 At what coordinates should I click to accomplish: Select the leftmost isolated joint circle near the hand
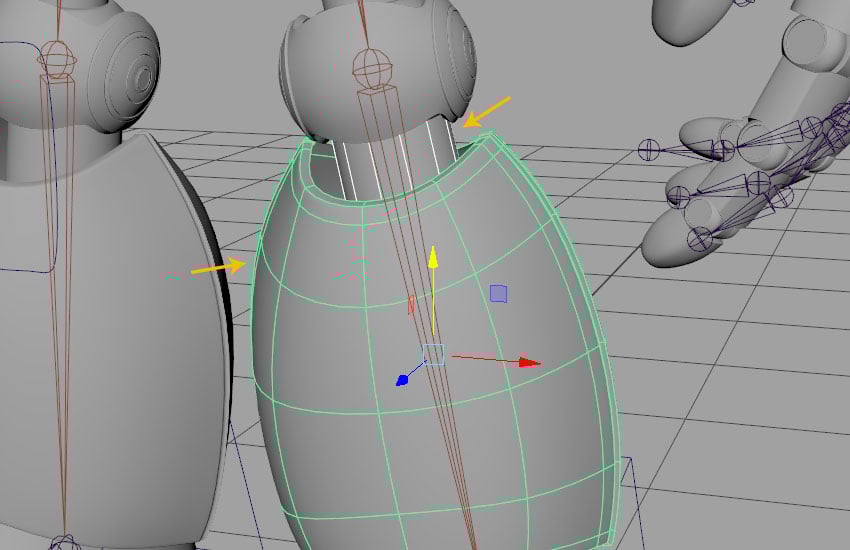649,150
